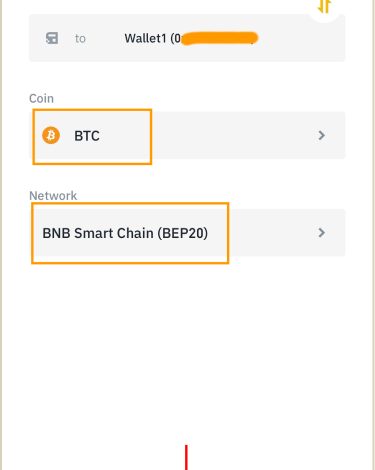The image size is (375, 470).
Task: Click the orange Bitcoin logo icon
Action: [51, 135]
